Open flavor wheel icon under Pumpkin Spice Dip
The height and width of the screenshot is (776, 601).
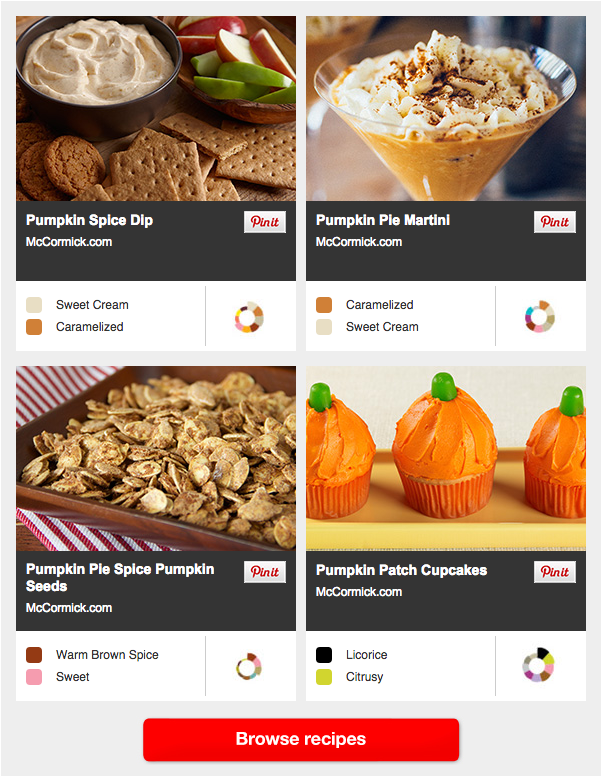click(x=249, y=317)
